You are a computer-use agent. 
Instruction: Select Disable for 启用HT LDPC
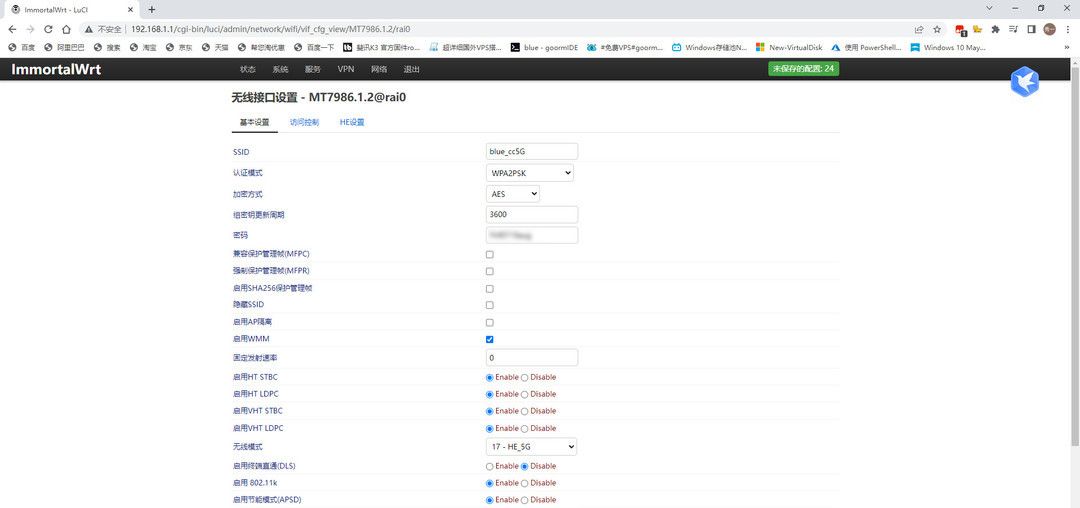[x=525, y=394]
